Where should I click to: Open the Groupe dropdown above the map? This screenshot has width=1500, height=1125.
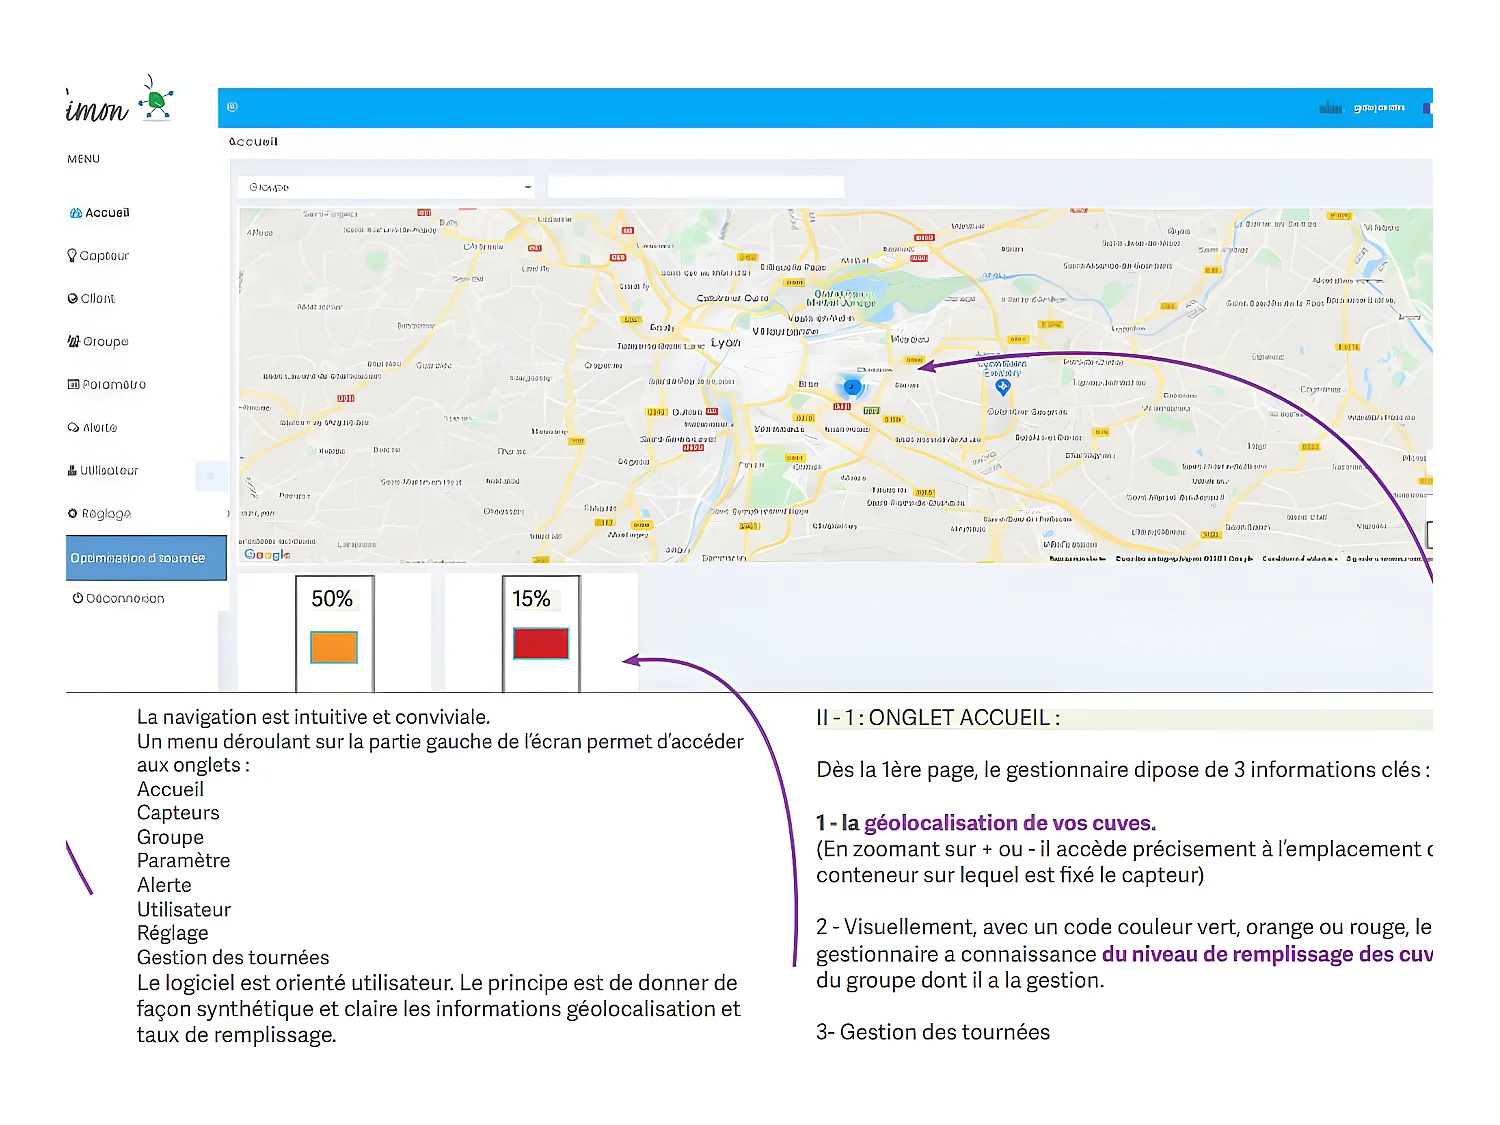coord(385,187)
